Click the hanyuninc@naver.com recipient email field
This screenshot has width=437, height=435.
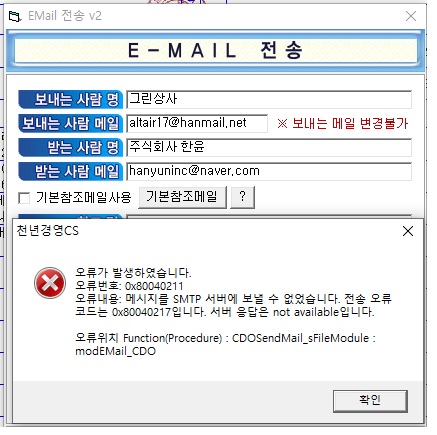[x=269, y=171]
